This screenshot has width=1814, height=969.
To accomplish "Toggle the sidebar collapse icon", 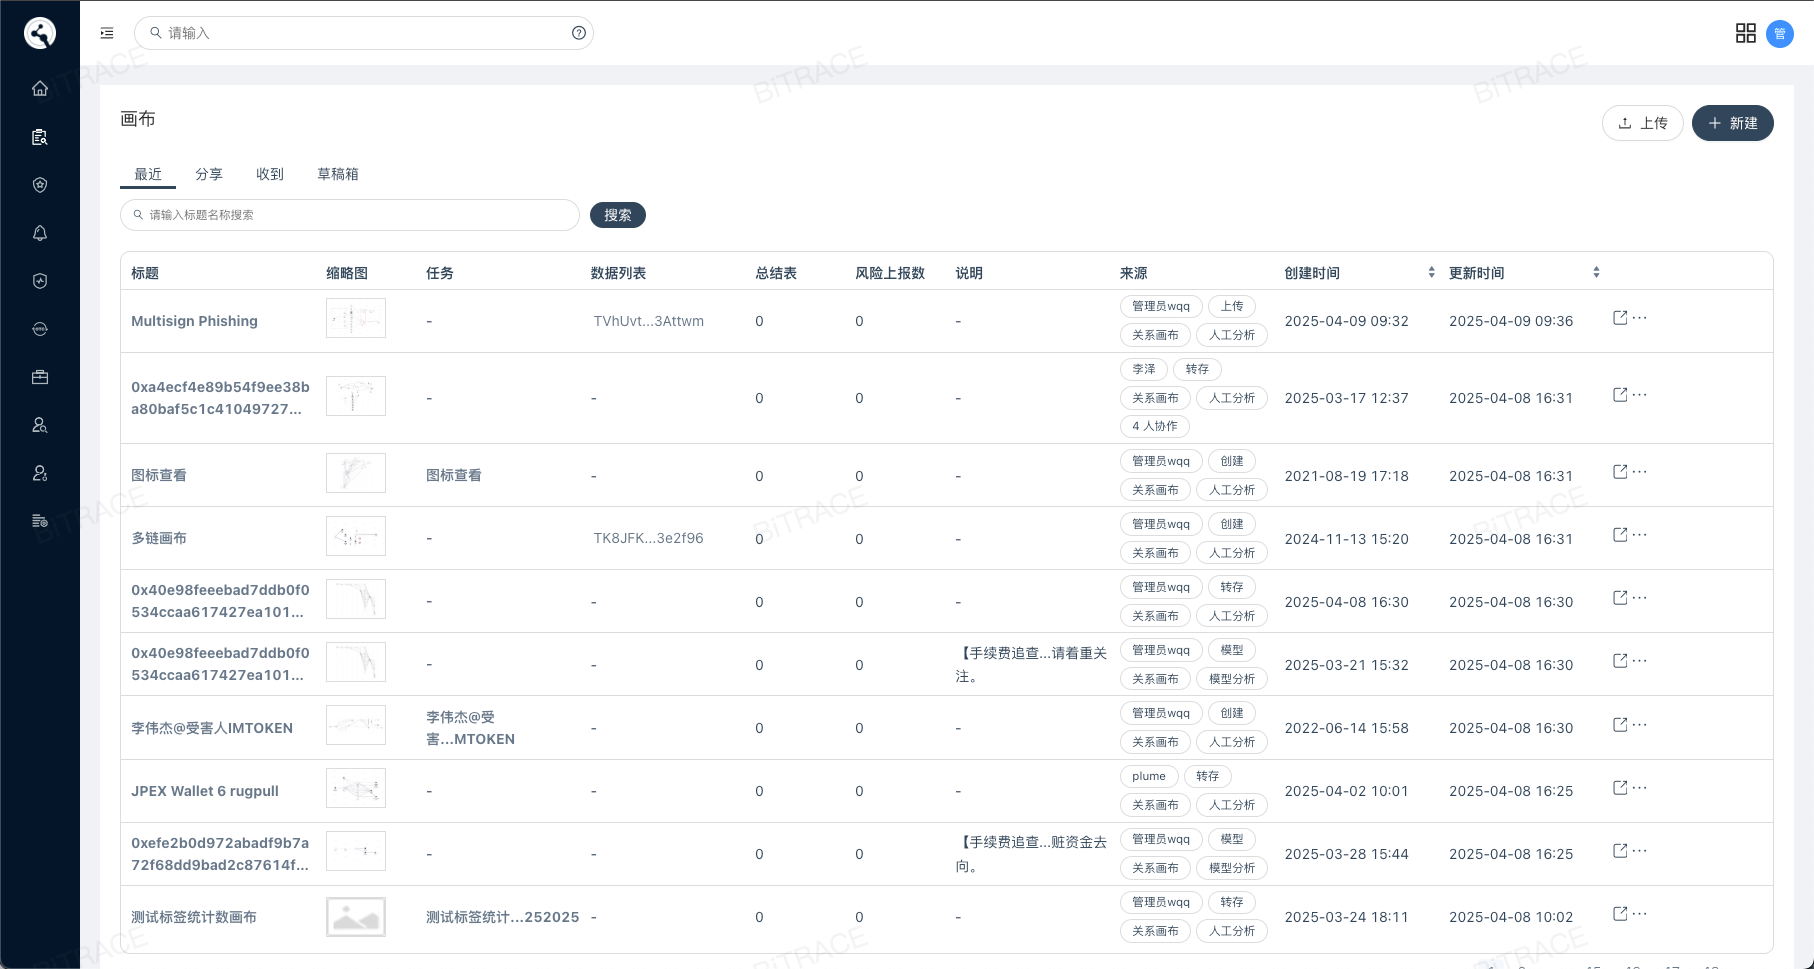I will point(107,33).
